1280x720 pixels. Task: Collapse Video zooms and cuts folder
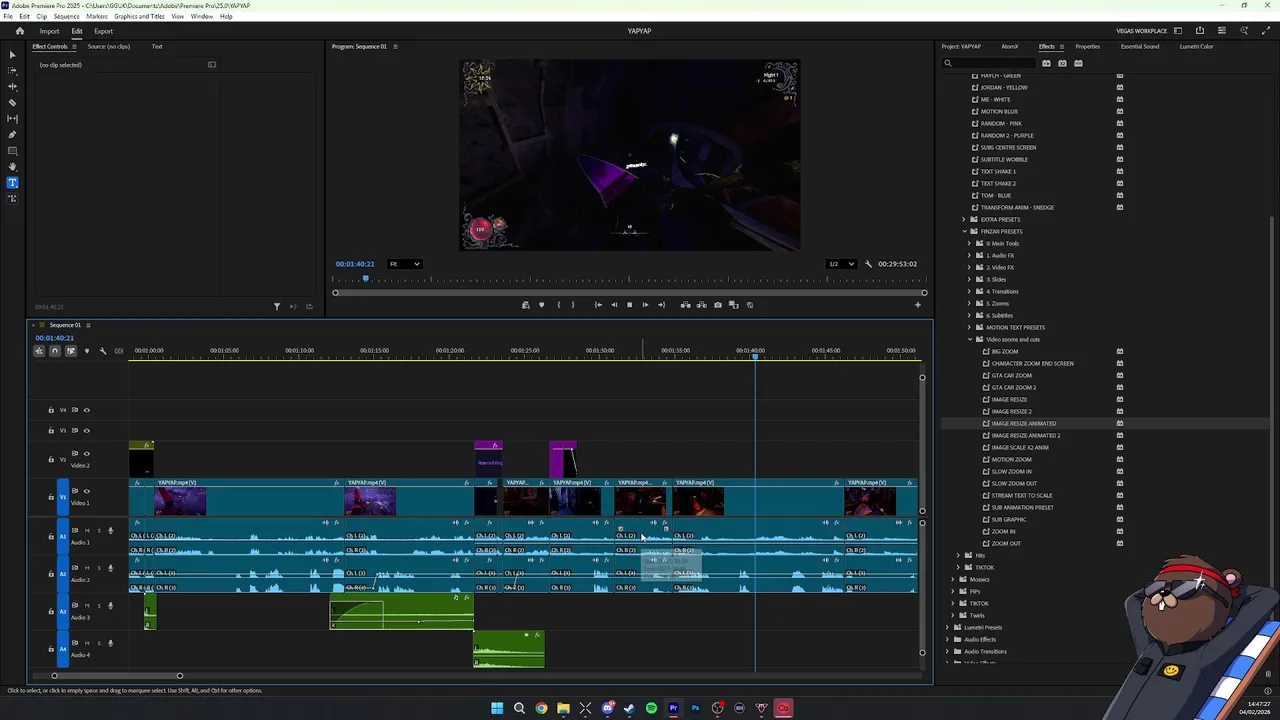971,339
